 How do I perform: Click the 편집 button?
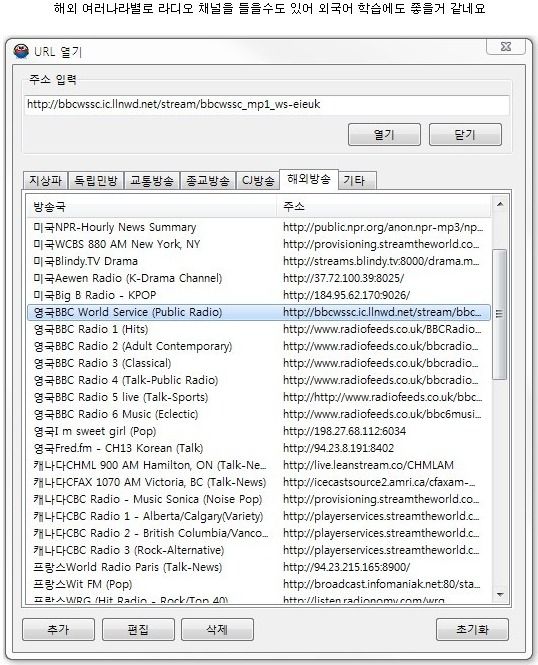[138, 629]
